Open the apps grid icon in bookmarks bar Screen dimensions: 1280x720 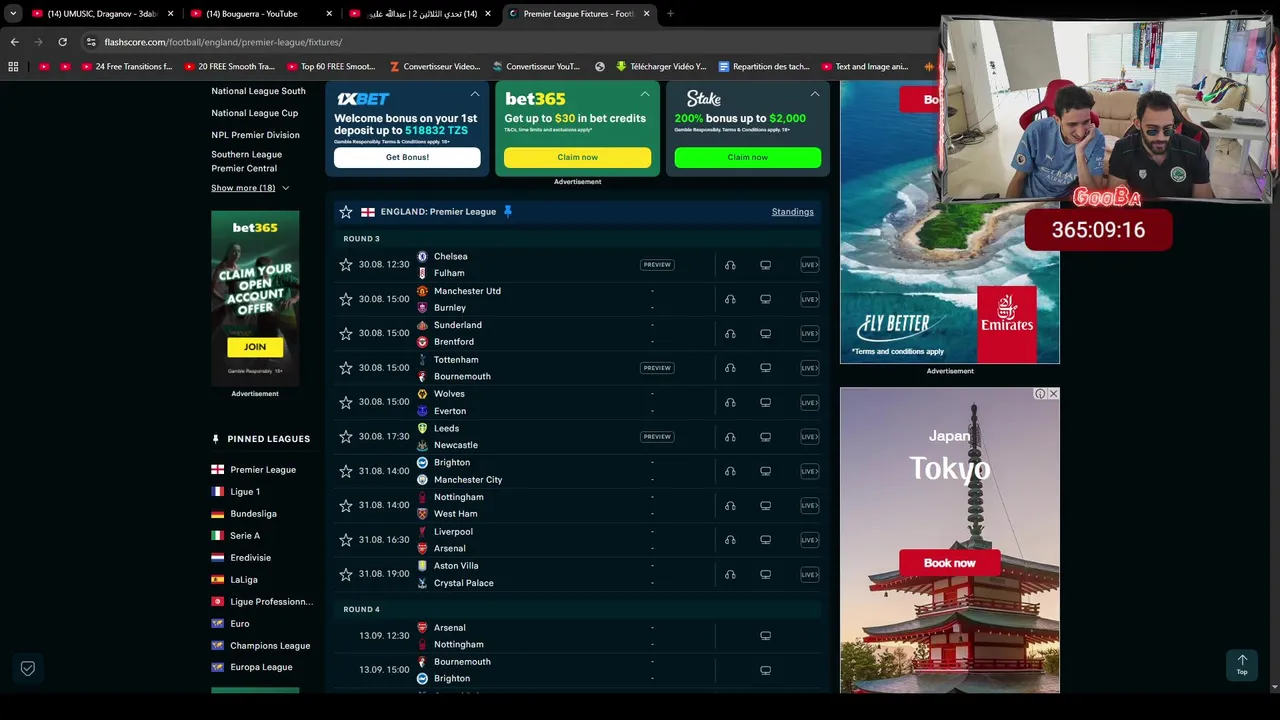(13, 67)
